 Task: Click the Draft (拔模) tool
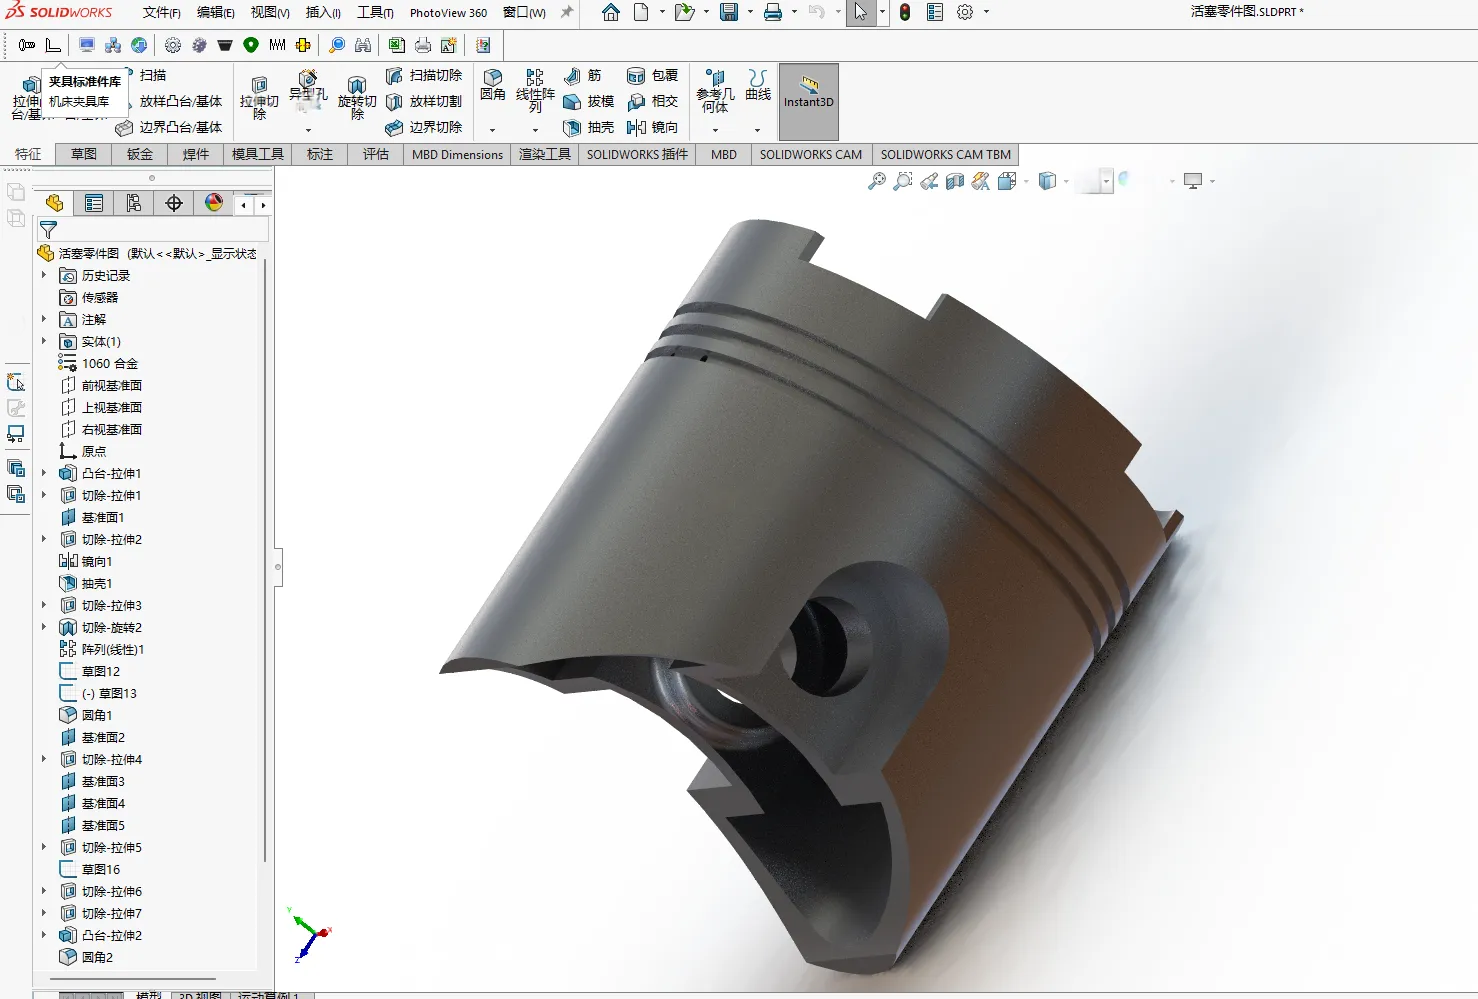pyautogui.click(x=588, y=102)
